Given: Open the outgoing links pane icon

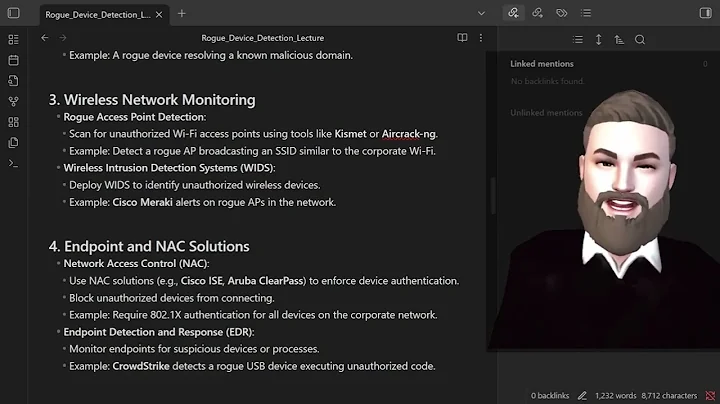Looking at the screenshot, I should (537, 13).
